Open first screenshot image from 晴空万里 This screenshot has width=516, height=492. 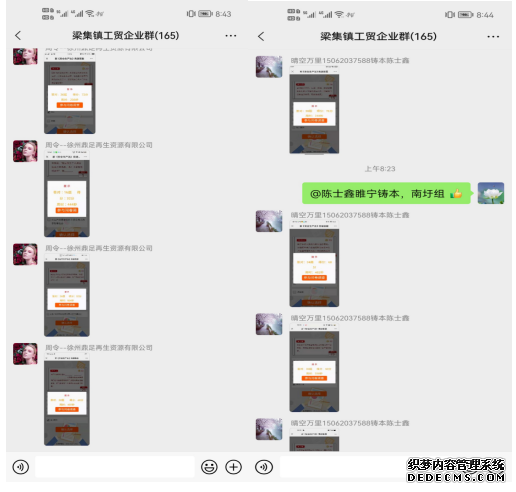[314, 110]
